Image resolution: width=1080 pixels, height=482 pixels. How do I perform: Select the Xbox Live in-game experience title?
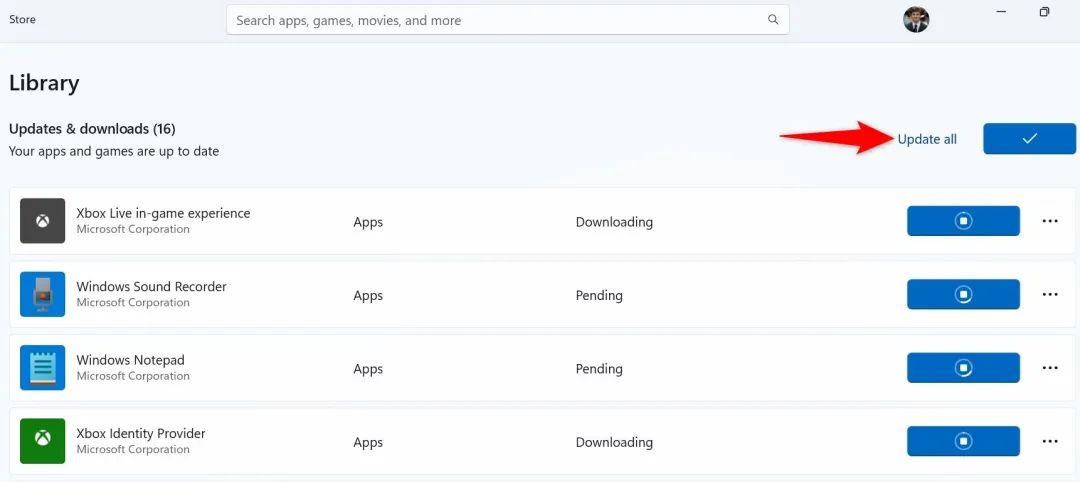point(163,213)
